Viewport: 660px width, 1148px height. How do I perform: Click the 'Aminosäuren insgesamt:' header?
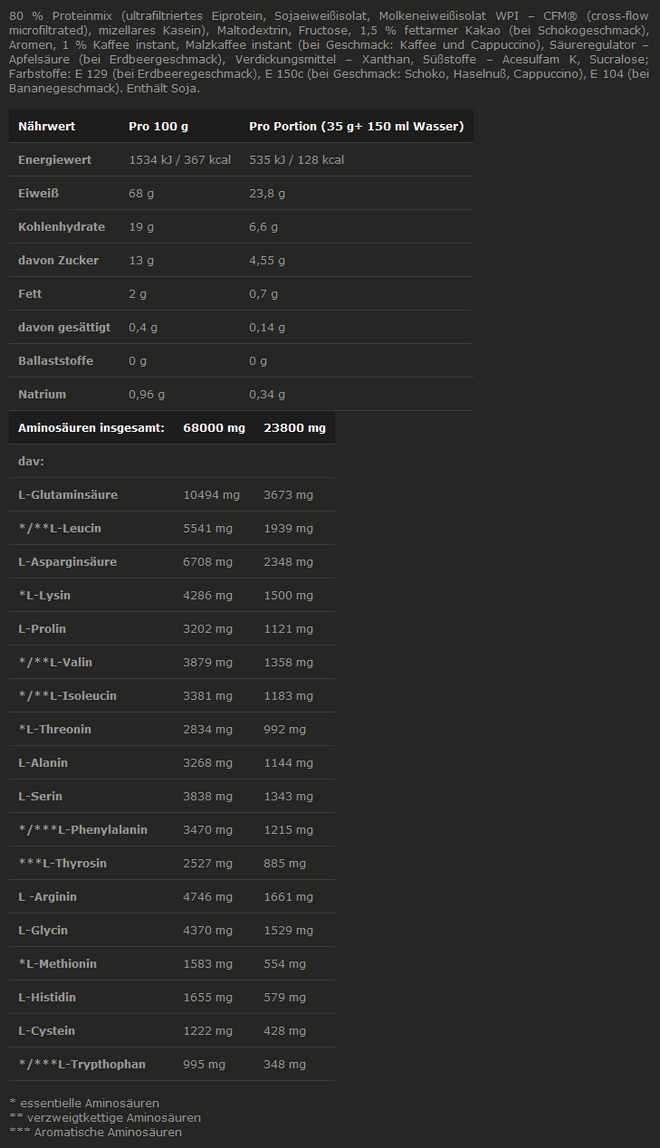(x=92, y=428)
